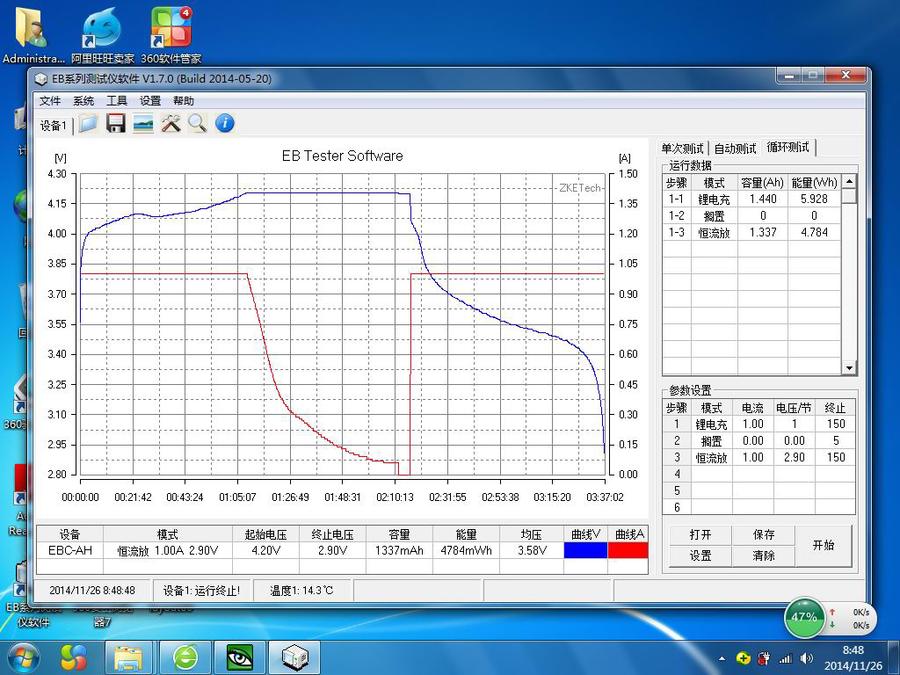Click the magnifier zoom toolbar icon
The height and width of the screenshot is (675, 900).
pyautogui.click(x=197, y=123)
